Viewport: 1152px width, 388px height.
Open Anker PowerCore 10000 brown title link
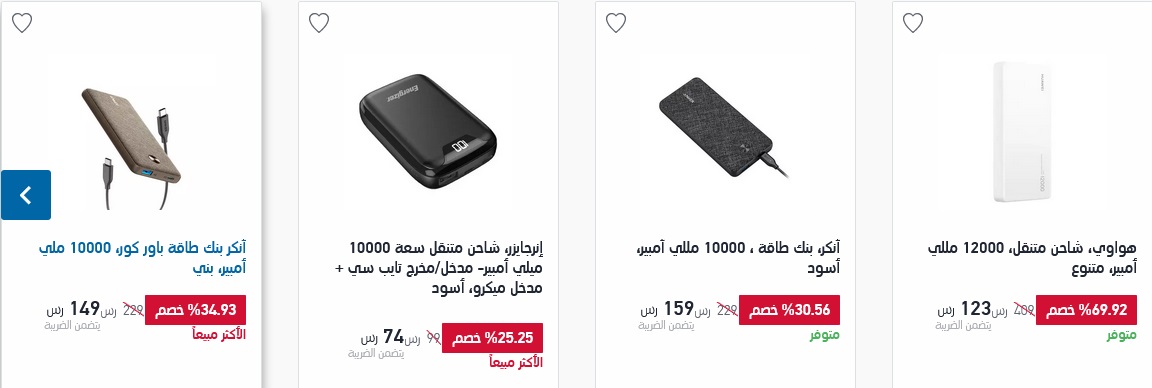(x=142, y=258)
